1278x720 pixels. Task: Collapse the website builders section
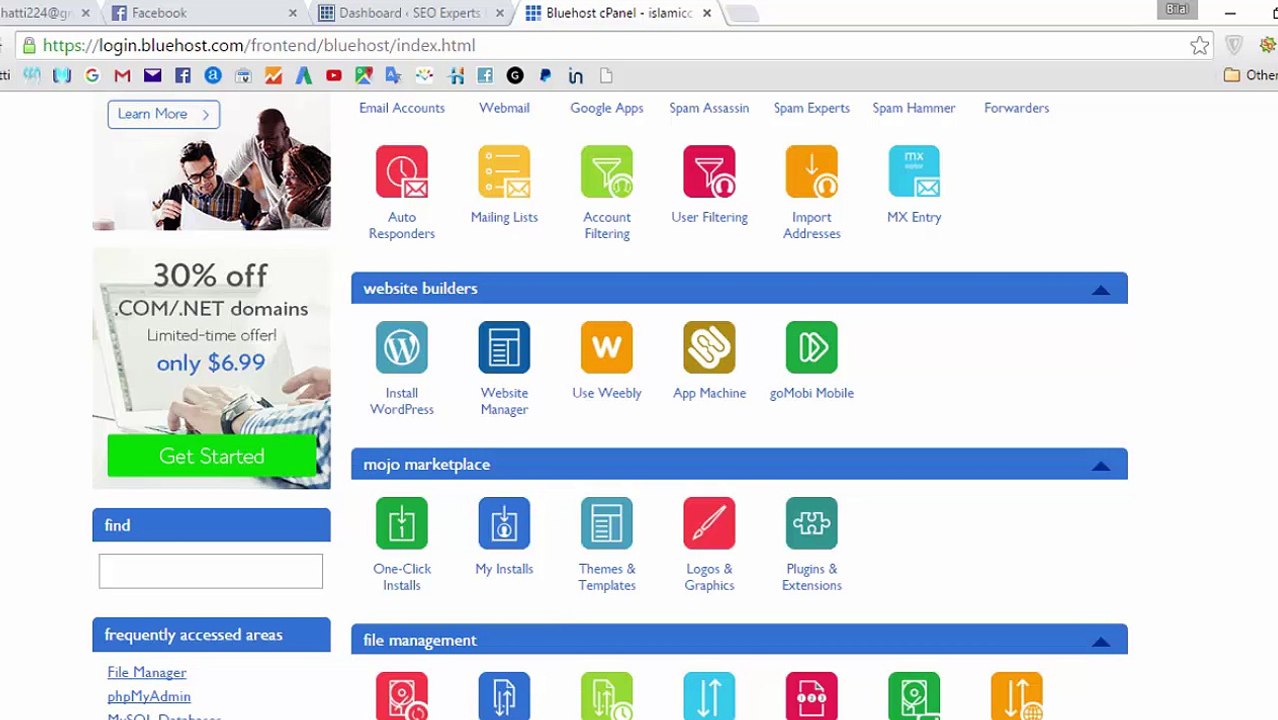click(1100, 290)
